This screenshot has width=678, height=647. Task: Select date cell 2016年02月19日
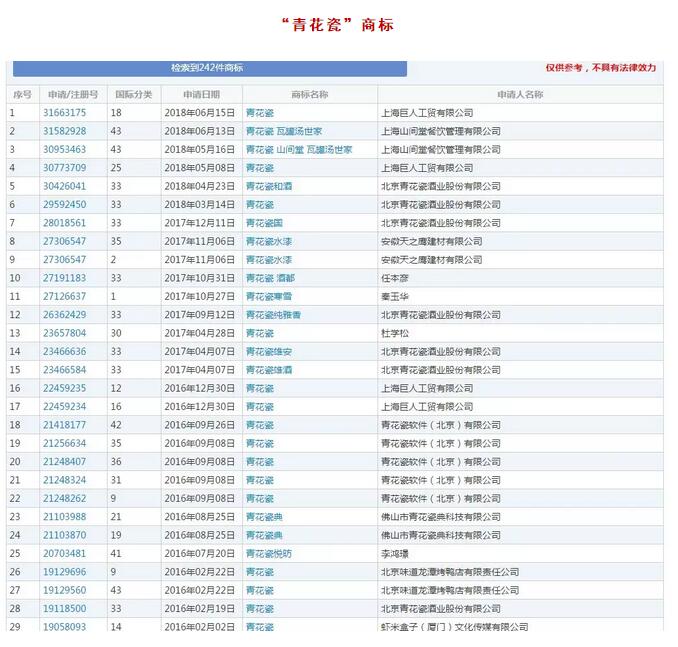(200, 609)
